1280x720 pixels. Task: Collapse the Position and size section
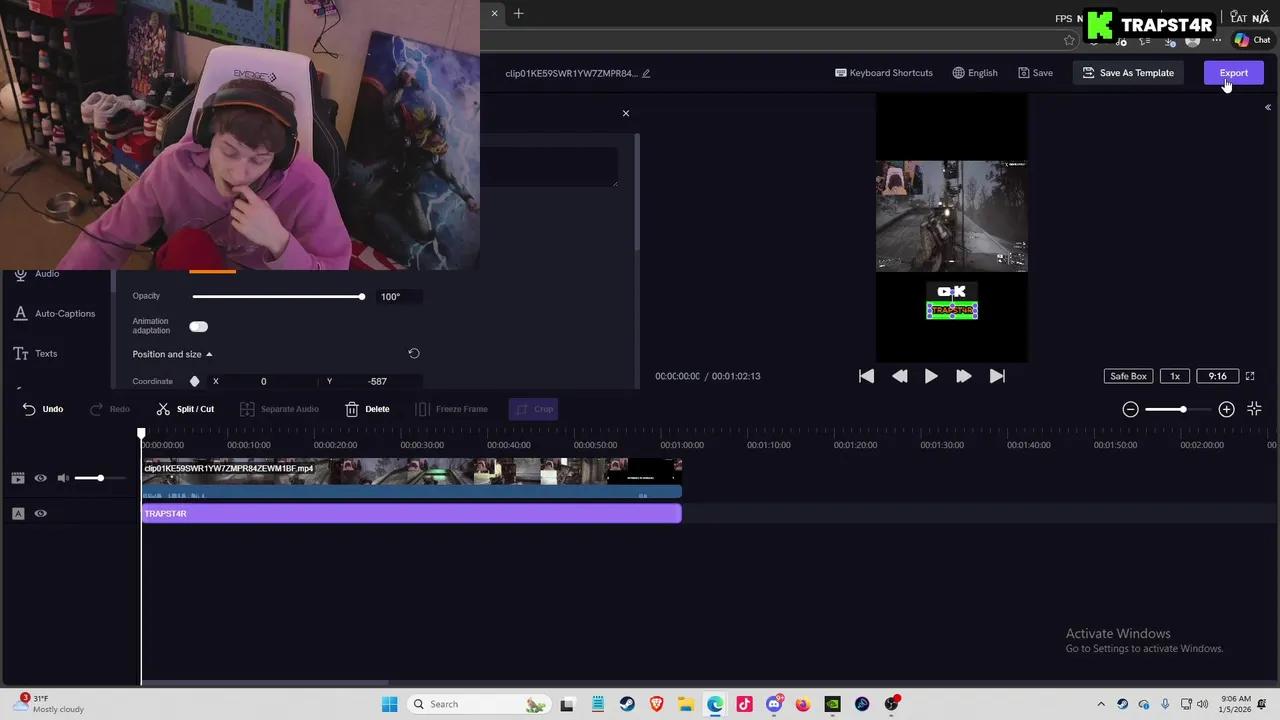[172, 354]
